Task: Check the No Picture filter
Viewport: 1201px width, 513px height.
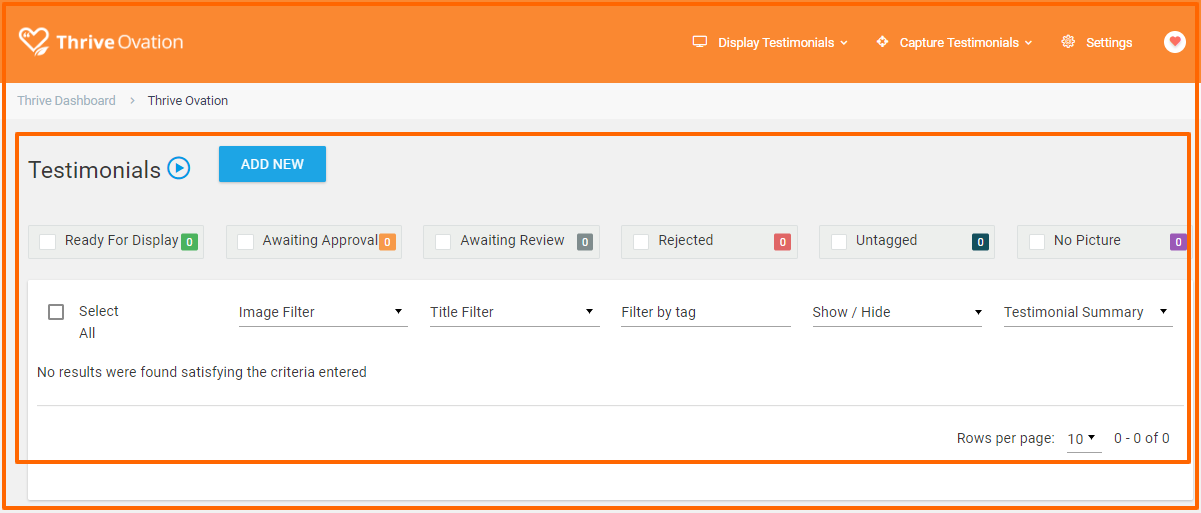Action: point(1037,241)
